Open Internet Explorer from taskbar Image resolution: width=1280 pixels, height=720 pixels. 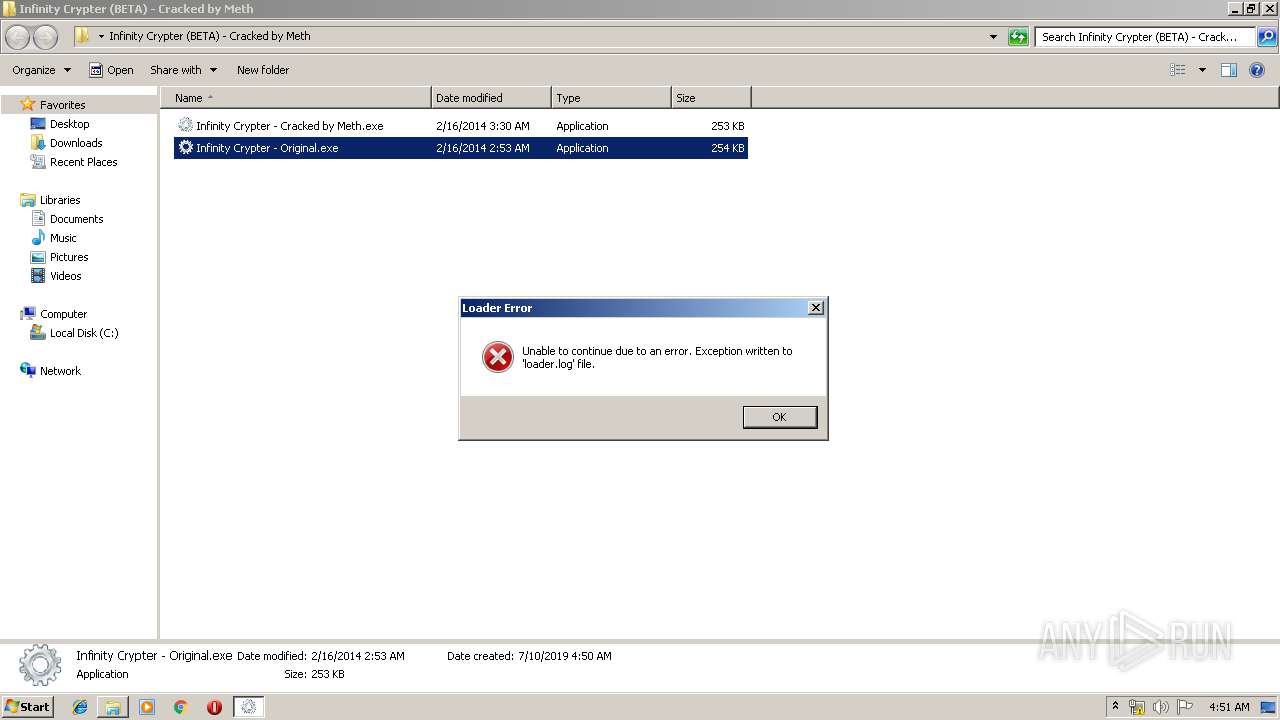(x=80, y=707)
